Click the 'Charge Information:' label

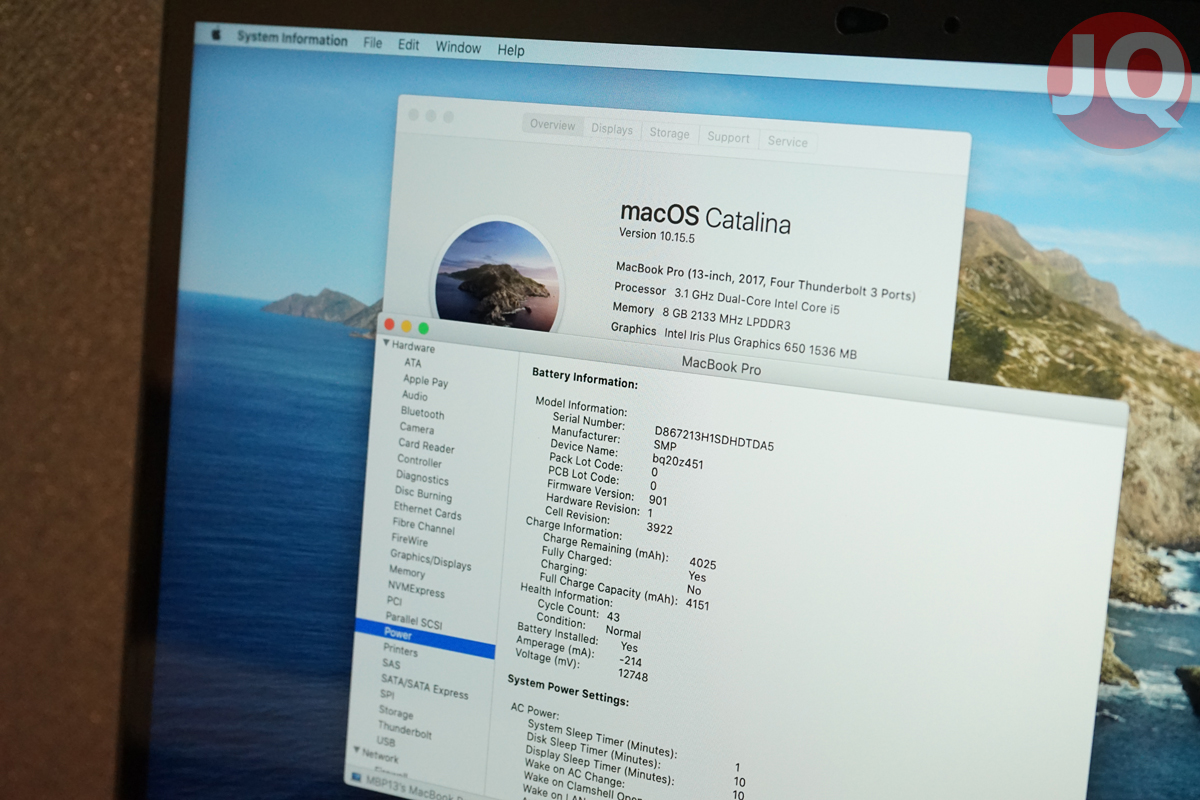(574, 527)
